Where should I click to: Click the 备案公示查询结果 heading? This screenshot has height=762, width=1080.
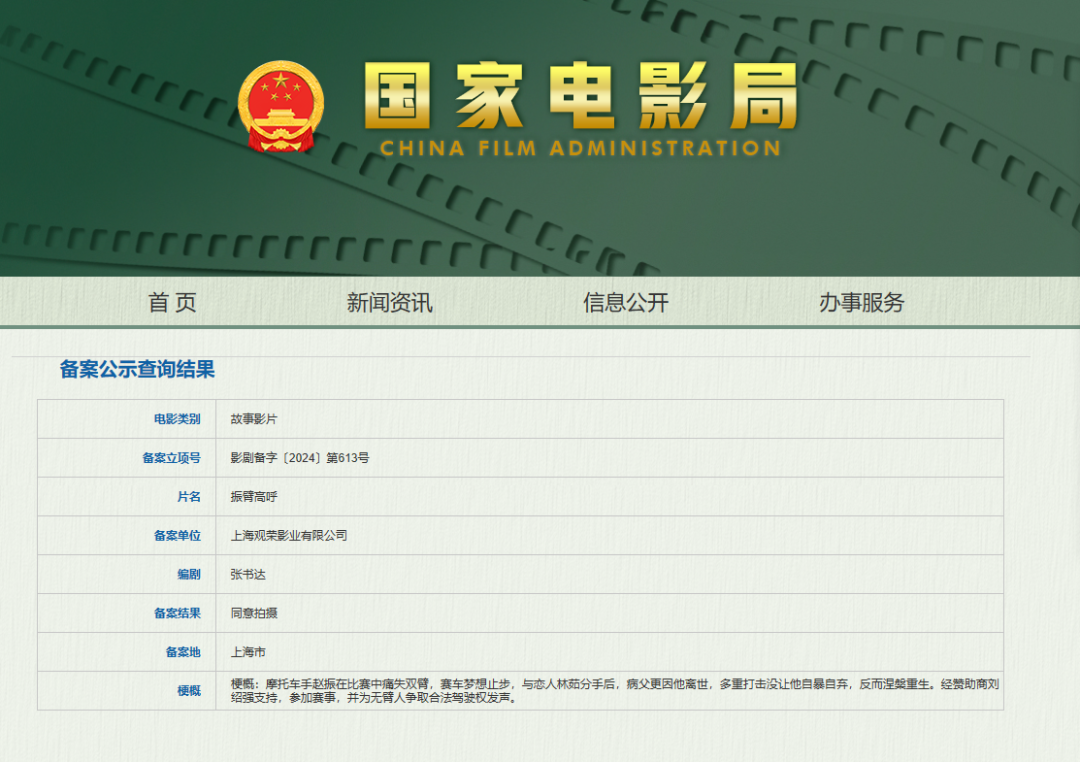coord(137,369)
